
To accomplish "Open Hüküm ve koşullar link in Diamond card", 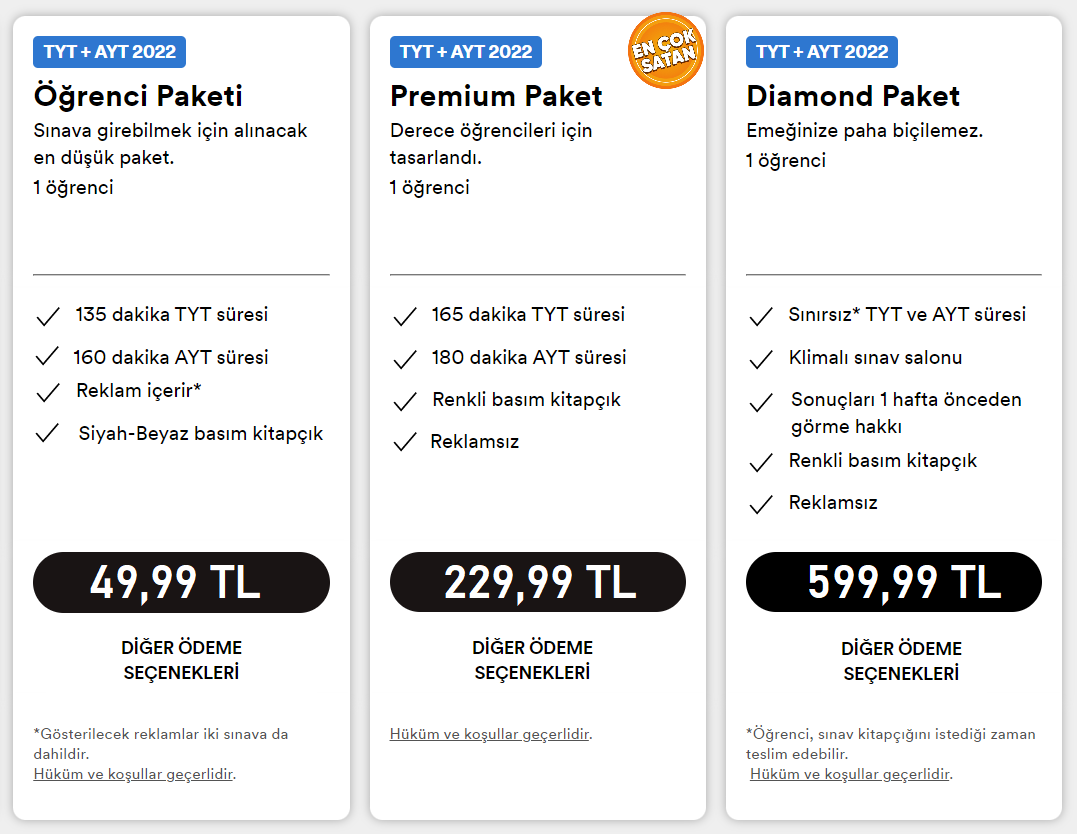I will tap(850, 774).
